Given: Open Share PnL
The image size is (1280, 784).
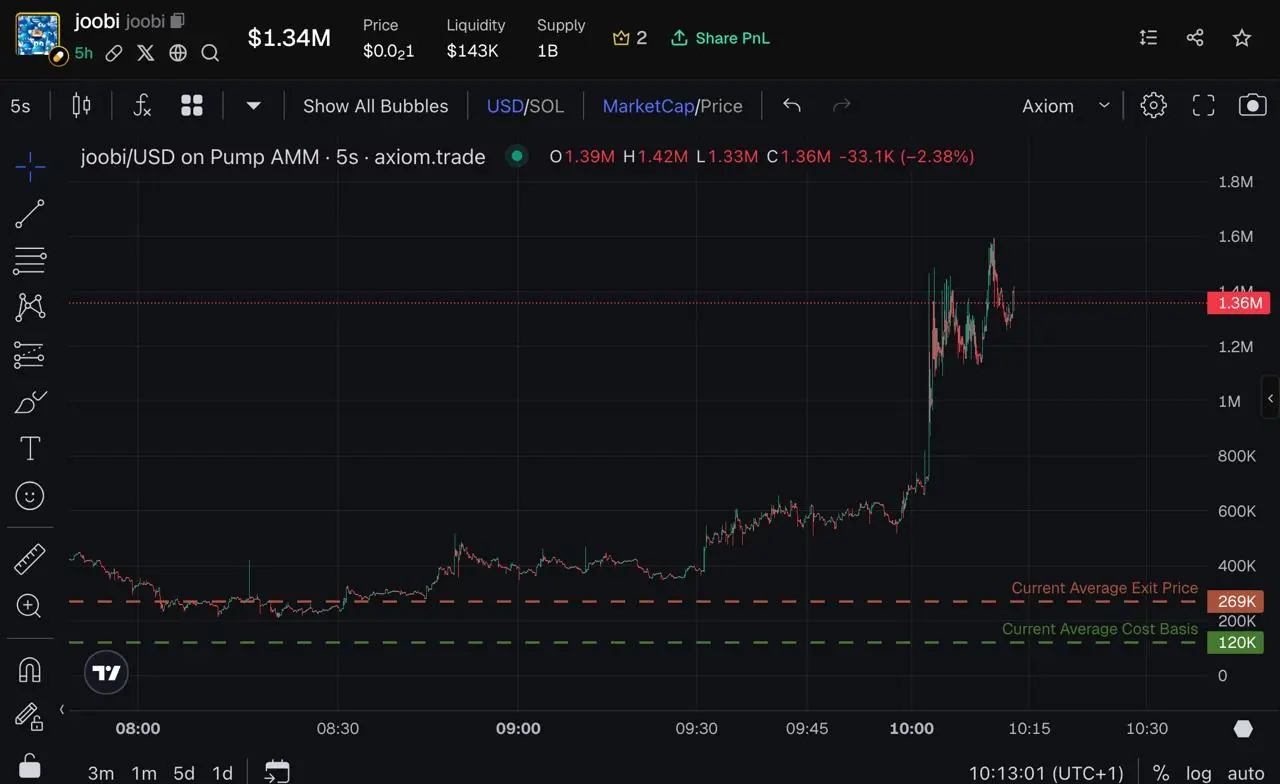Looking at the screenshot, I should (x=720, y=38).
